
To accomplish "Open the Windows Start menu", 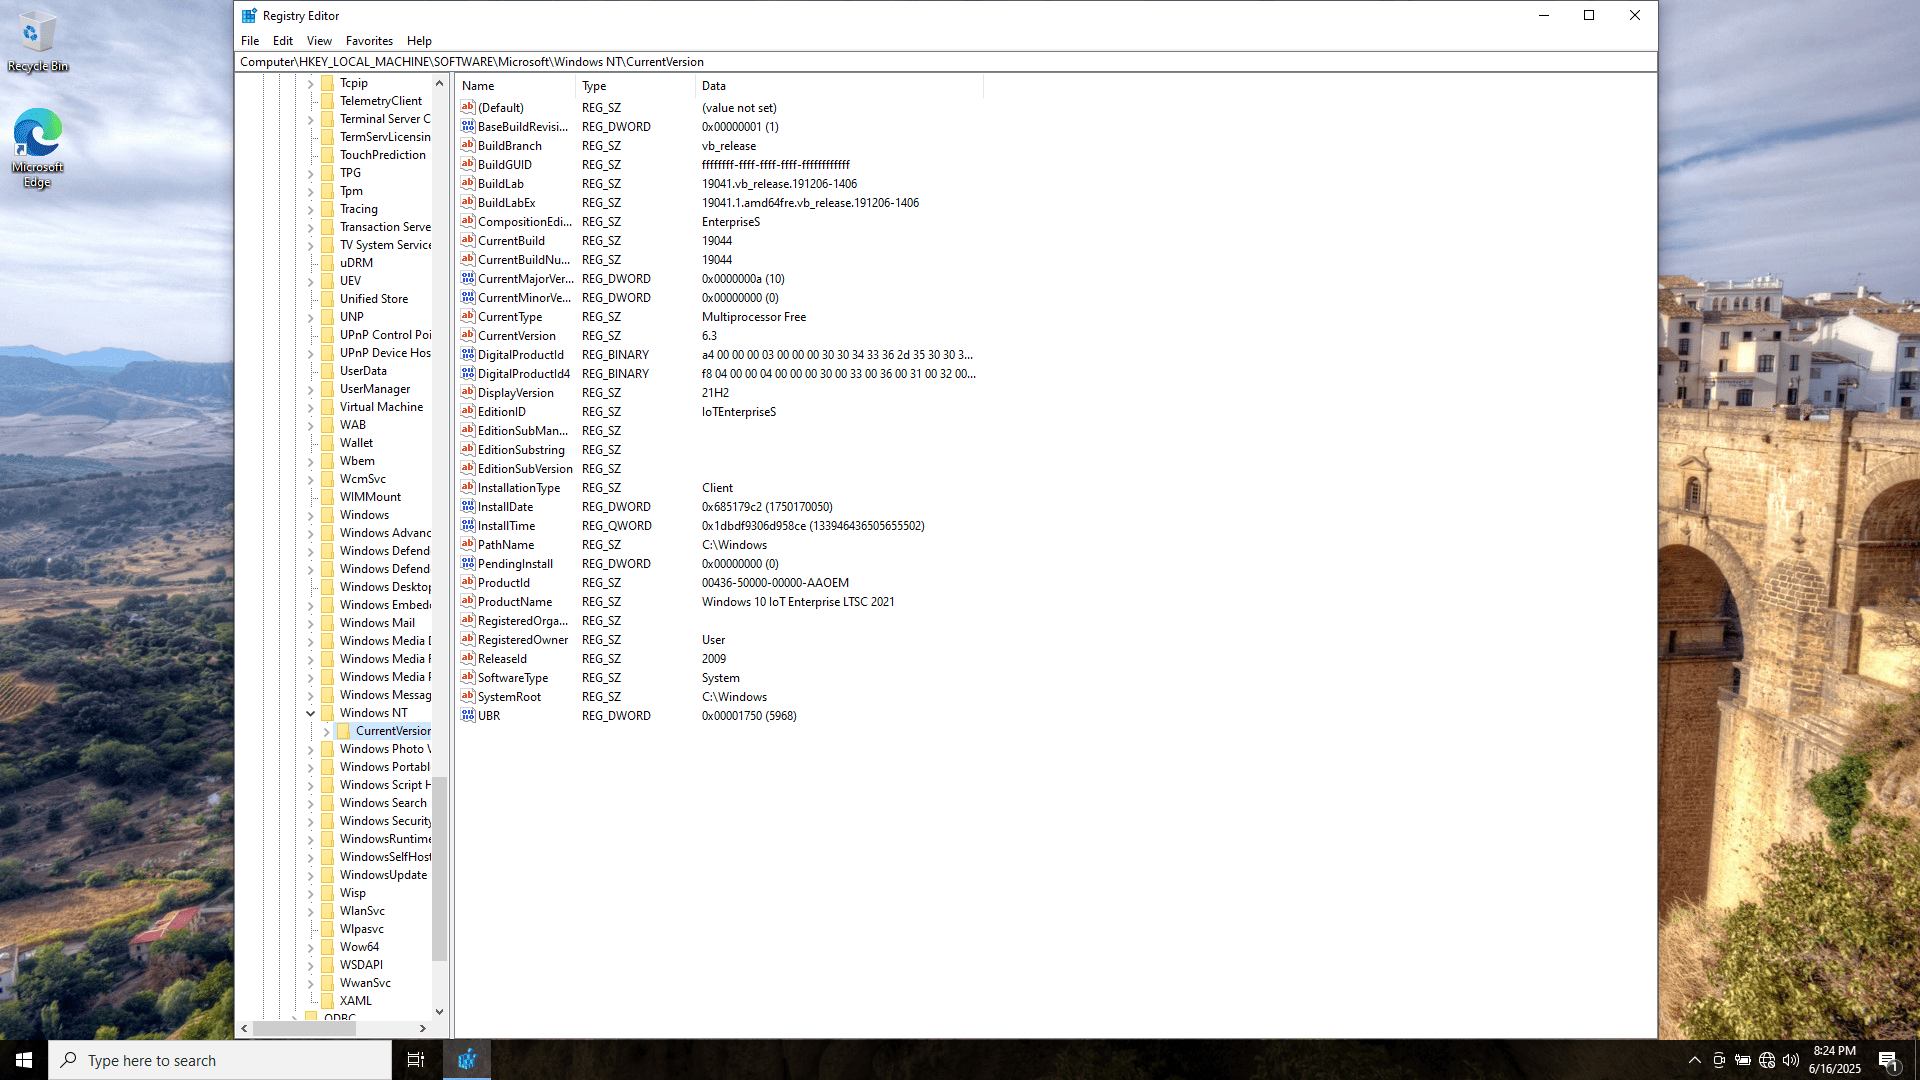I will click(x=24, y=1060).
